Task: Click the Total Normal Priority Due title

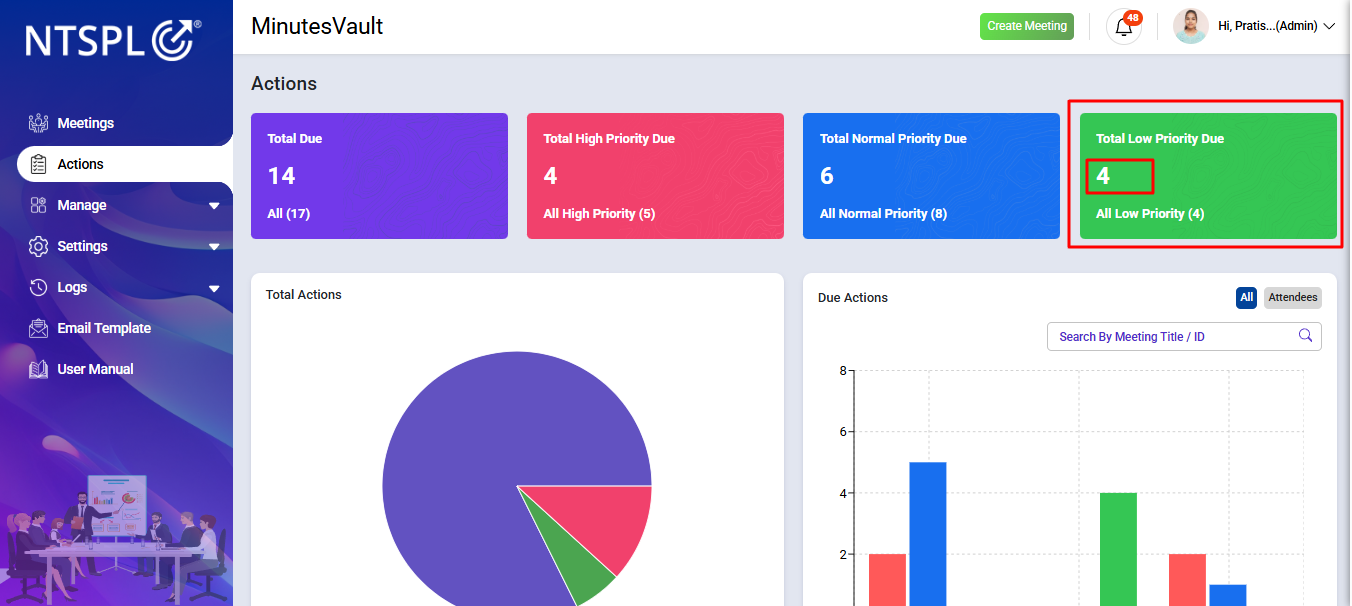Action: [x=893, y=139]
